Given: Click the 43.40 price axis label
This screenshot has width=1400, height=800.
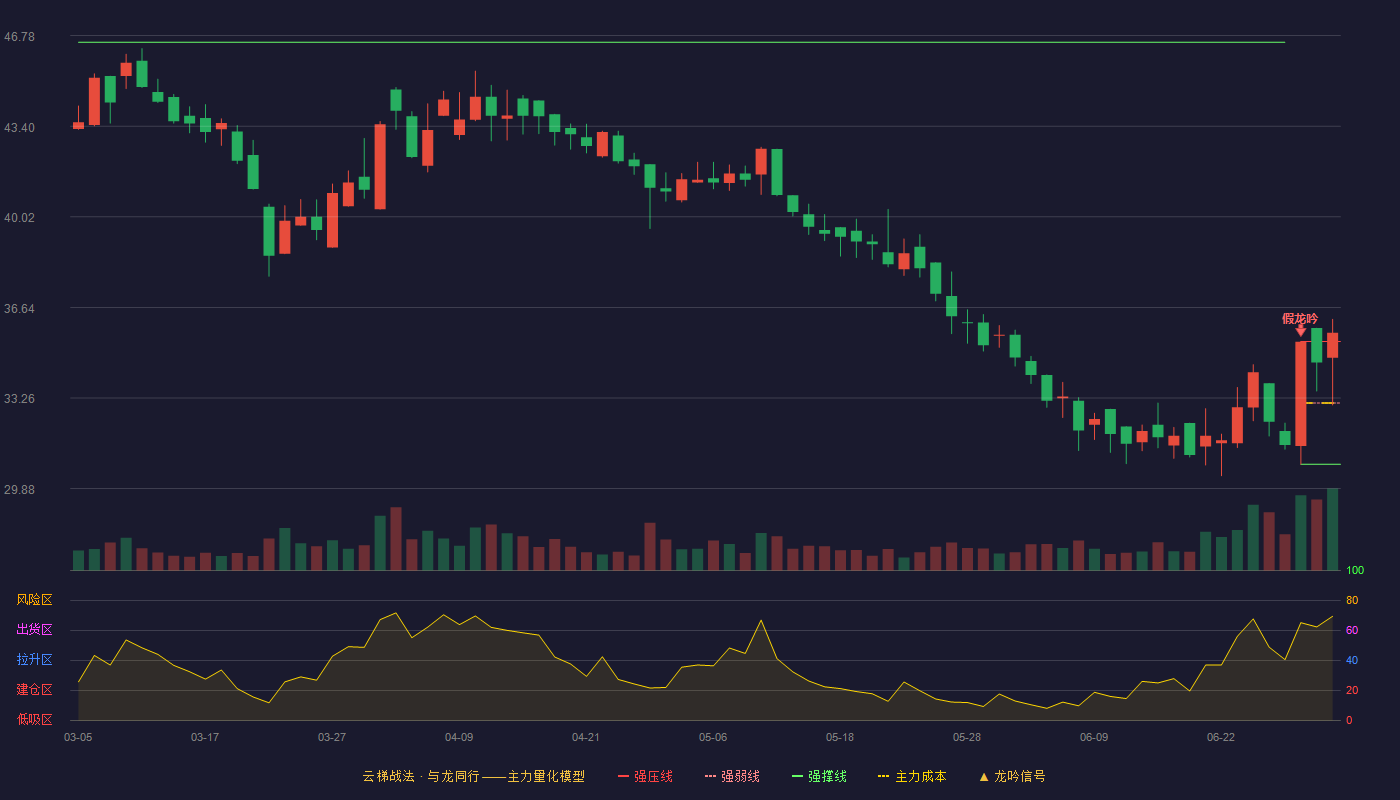Looking at the screenshot, I should [x=19, y=128].
